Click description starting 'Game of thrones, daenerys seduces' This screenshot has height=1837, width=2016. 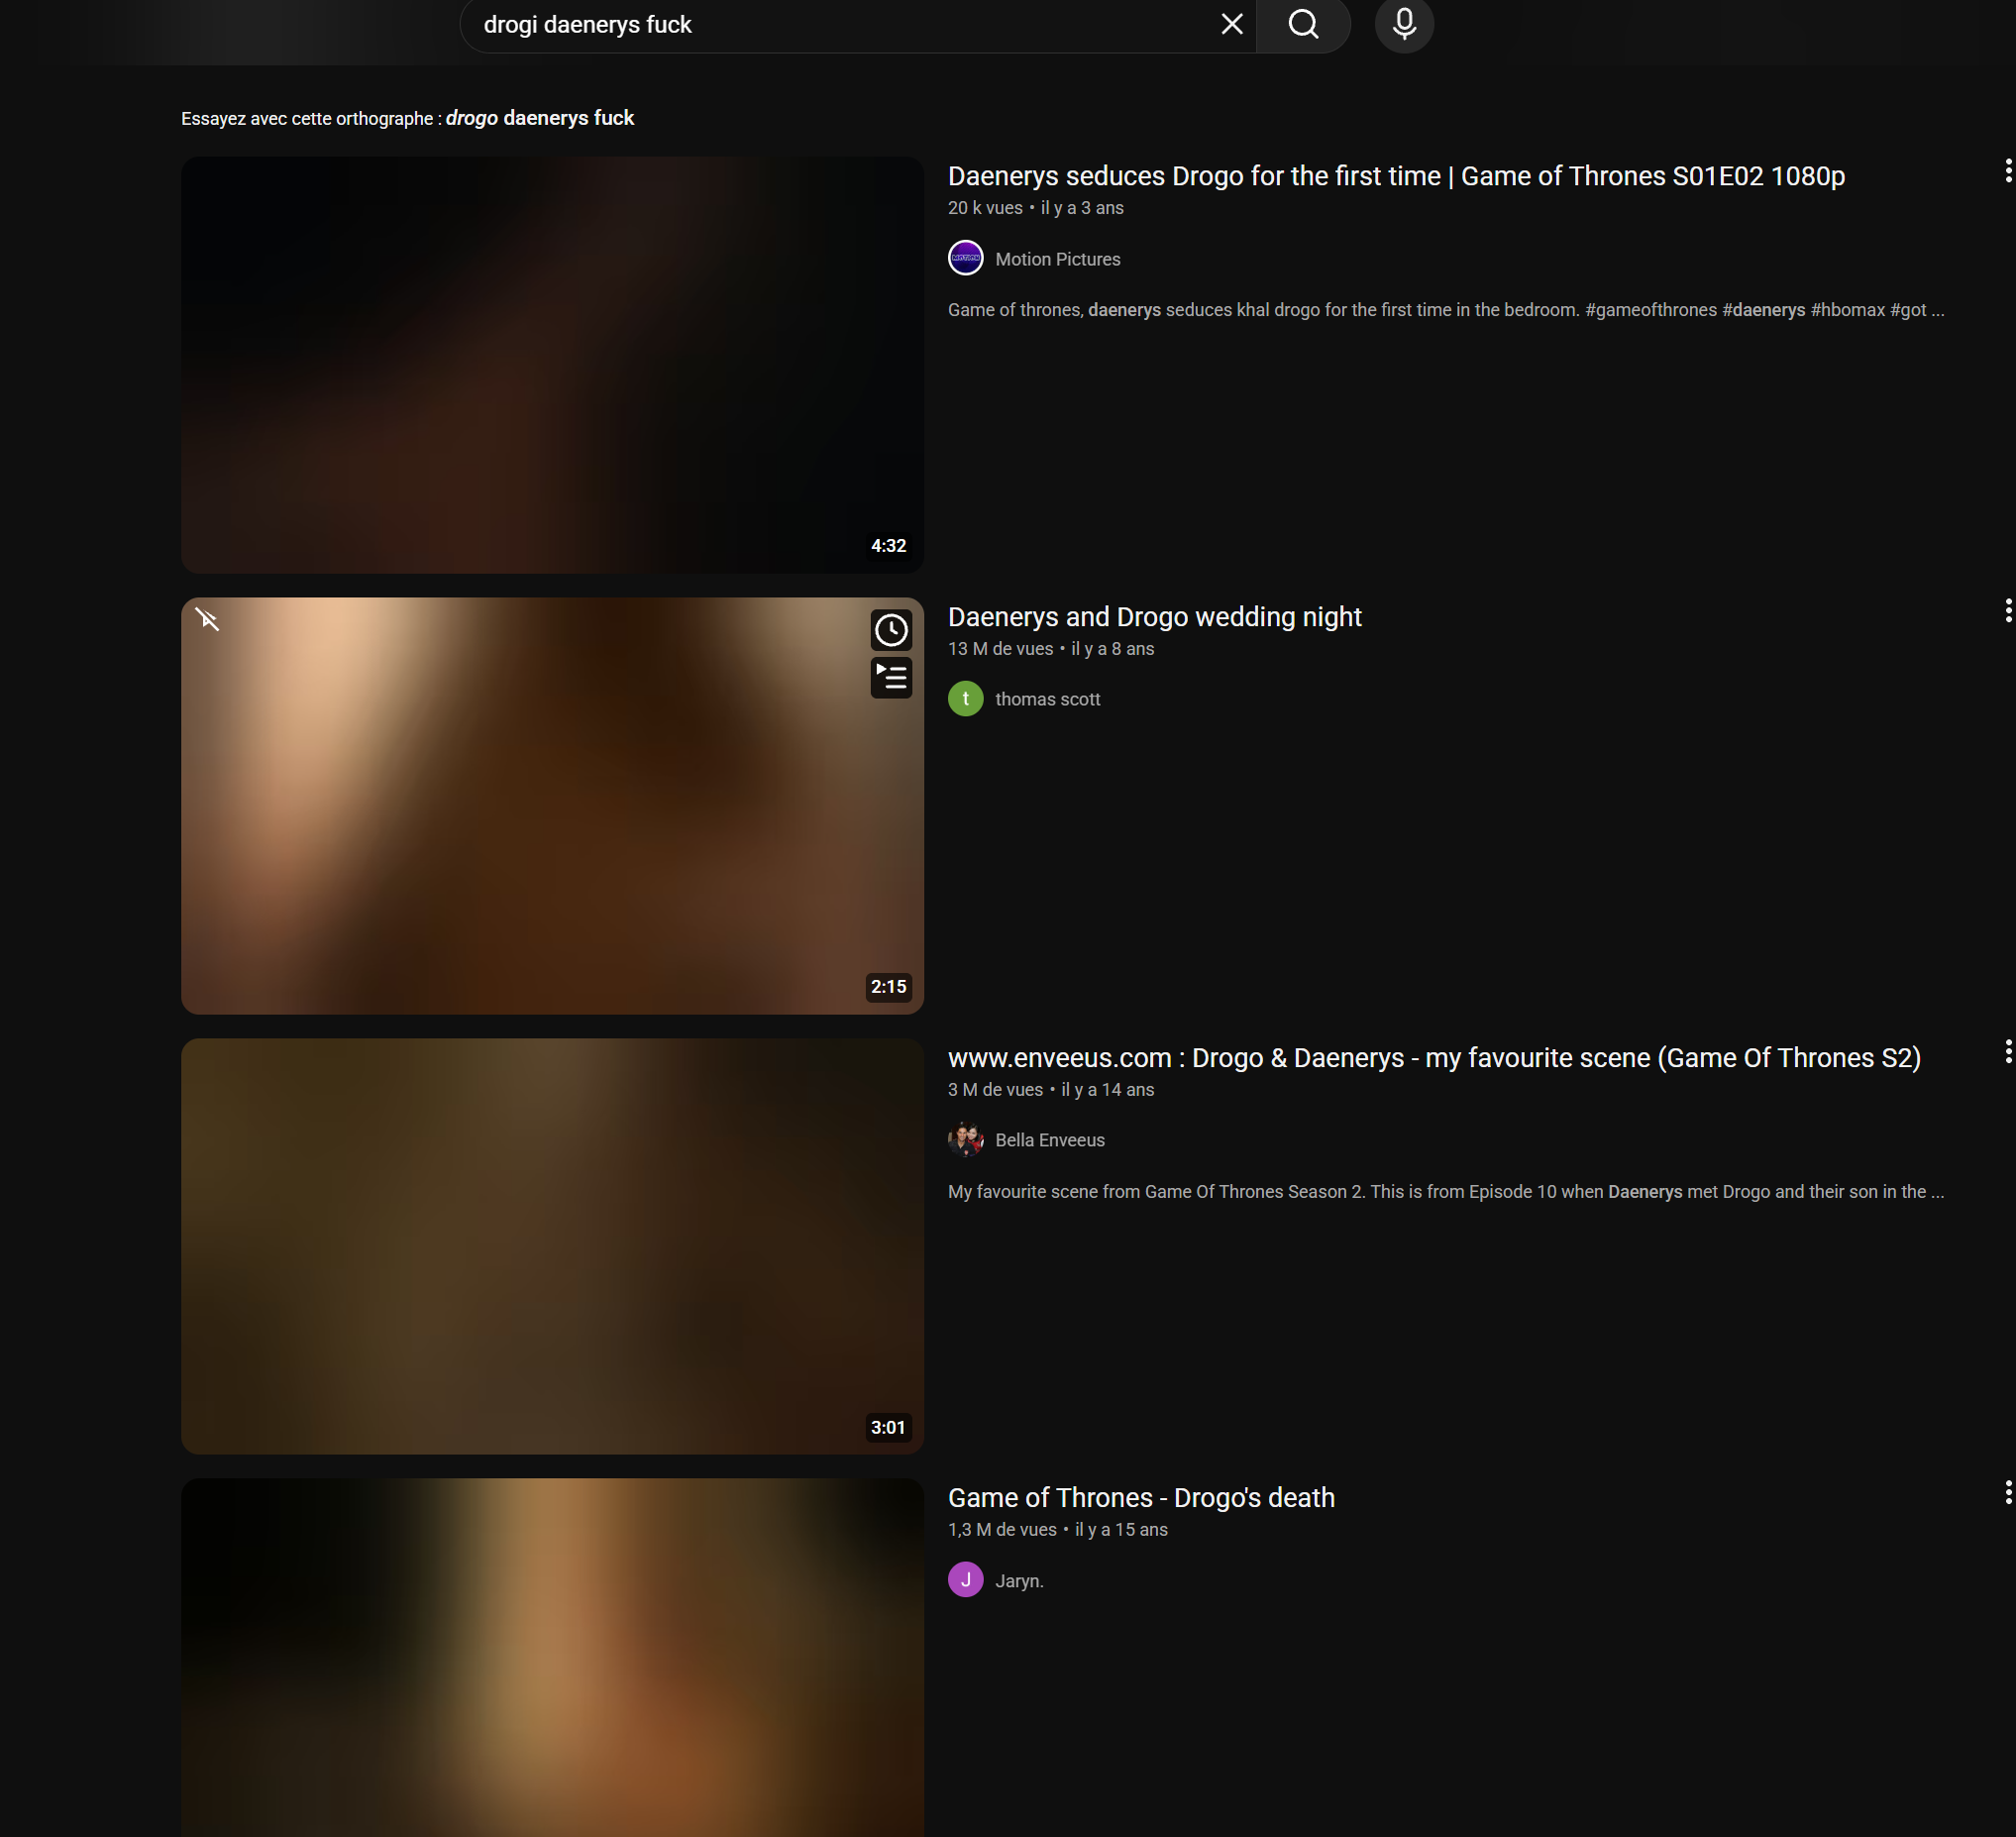(1446, 310)
